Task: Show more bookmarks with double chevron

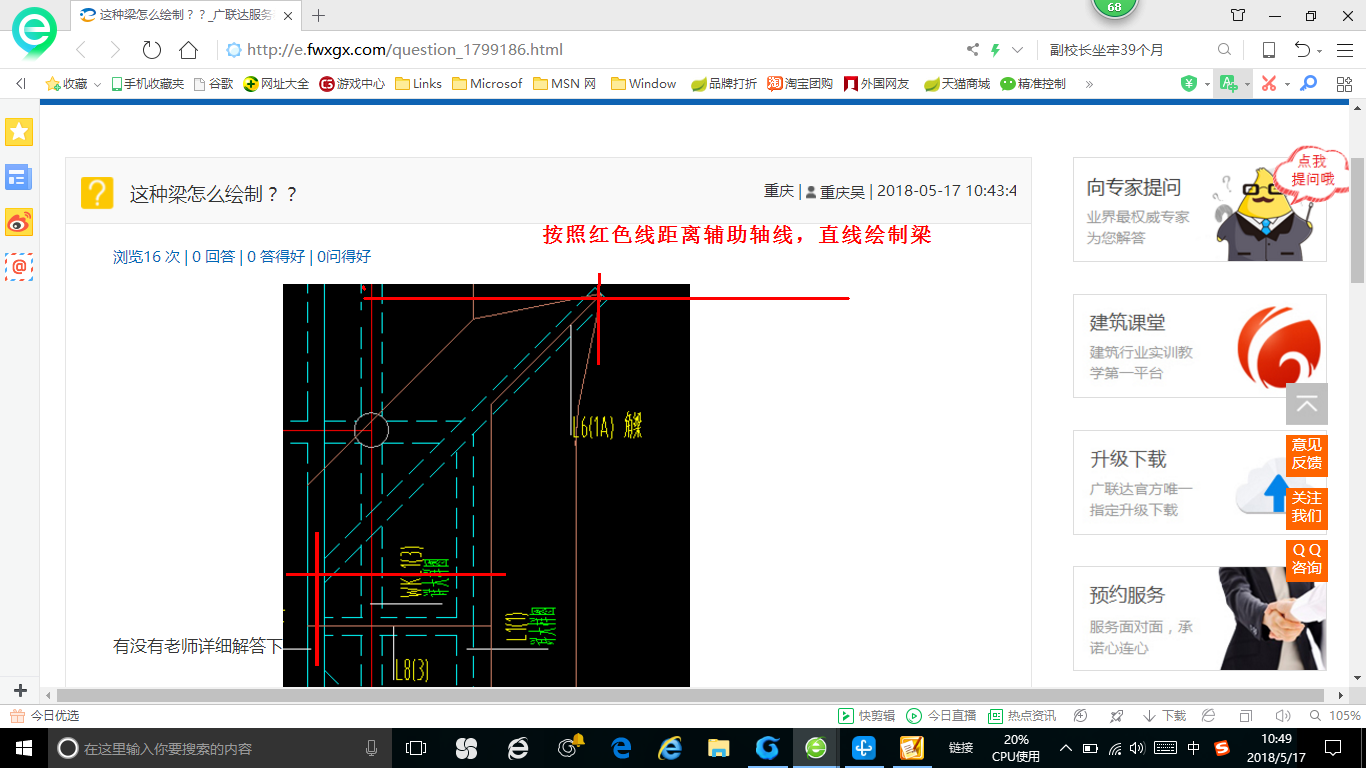Action: tap(1089, 84)
